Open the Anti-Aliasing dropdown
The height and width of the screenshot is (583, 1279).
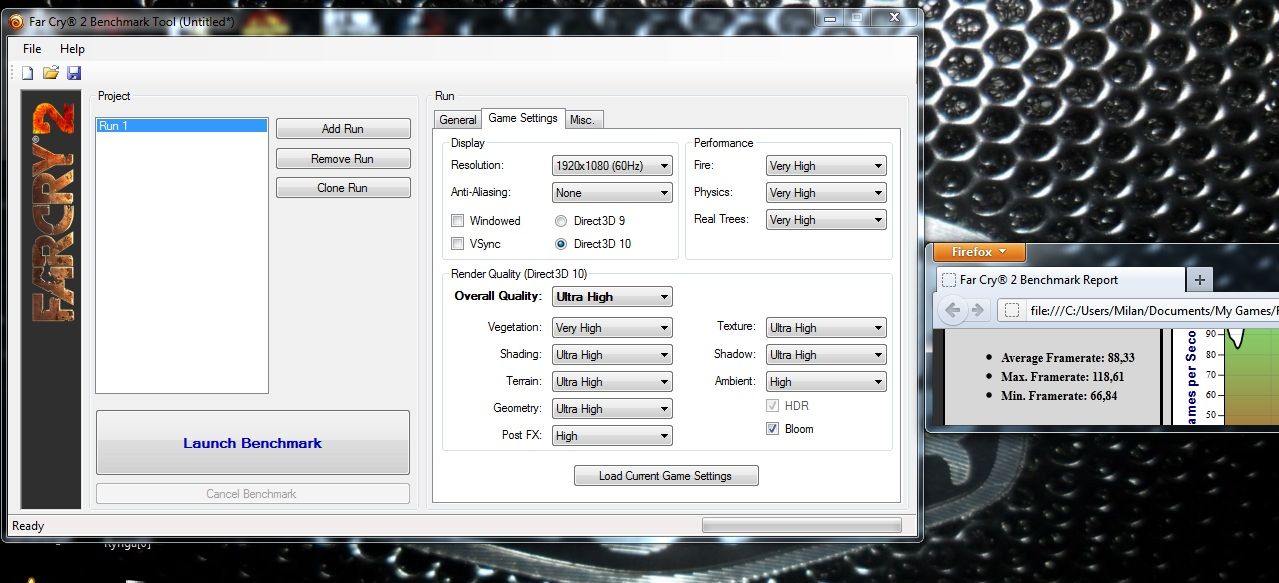(x=612, y=193)
